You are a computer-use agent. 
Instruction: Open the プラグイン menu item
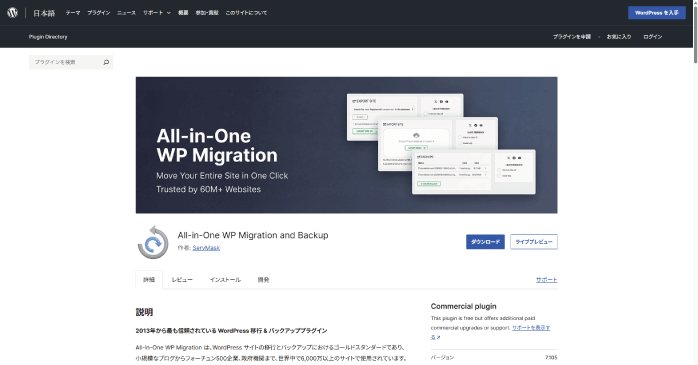pos(98,13)
